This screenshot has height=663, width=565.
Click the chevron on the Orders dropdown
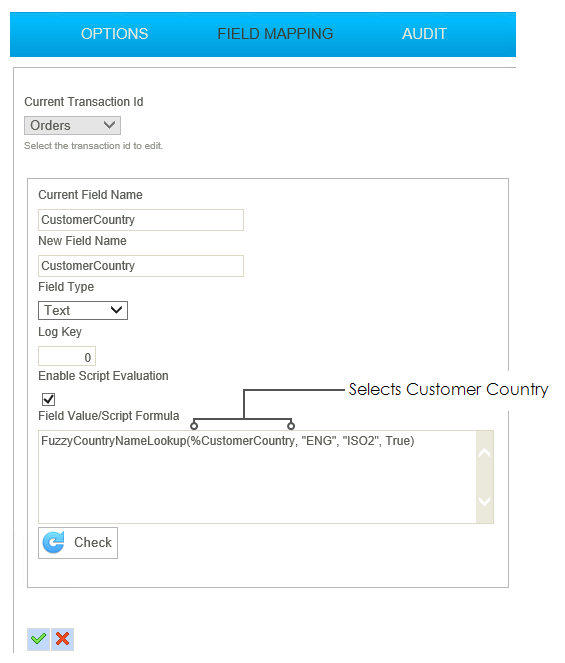109,125
